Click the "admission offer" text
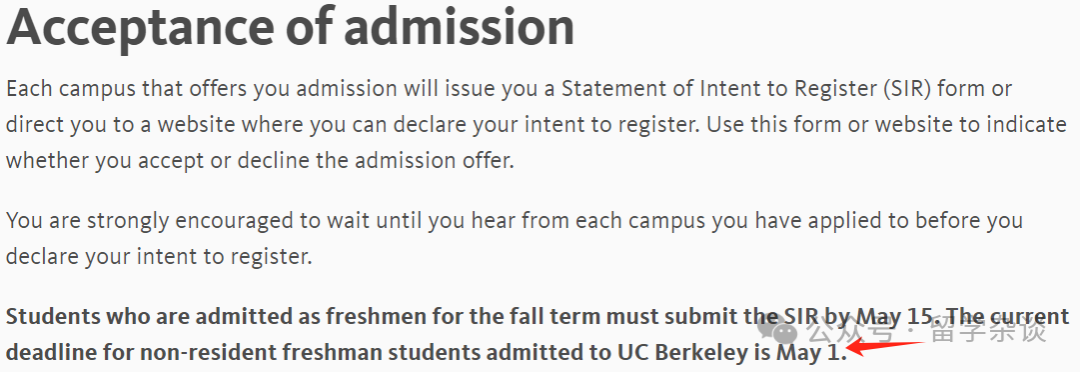 [435, 161]
